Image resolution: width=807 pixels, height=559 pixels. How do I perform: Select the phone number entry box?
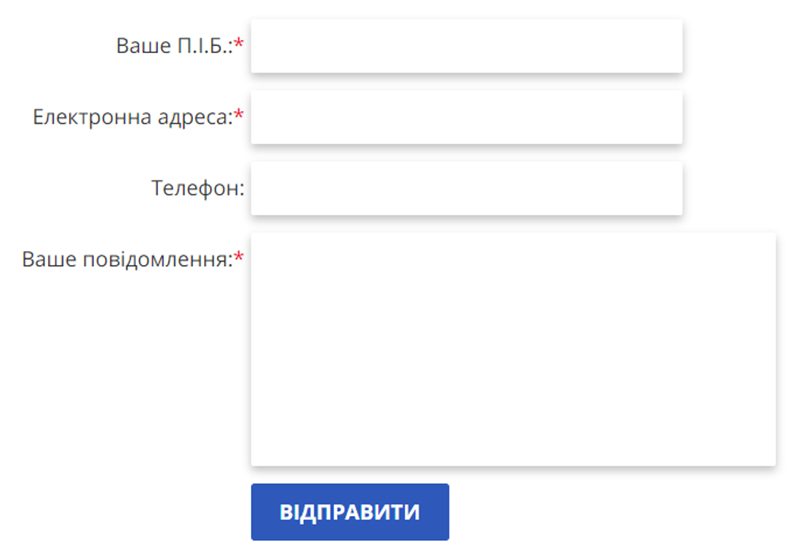466,189
